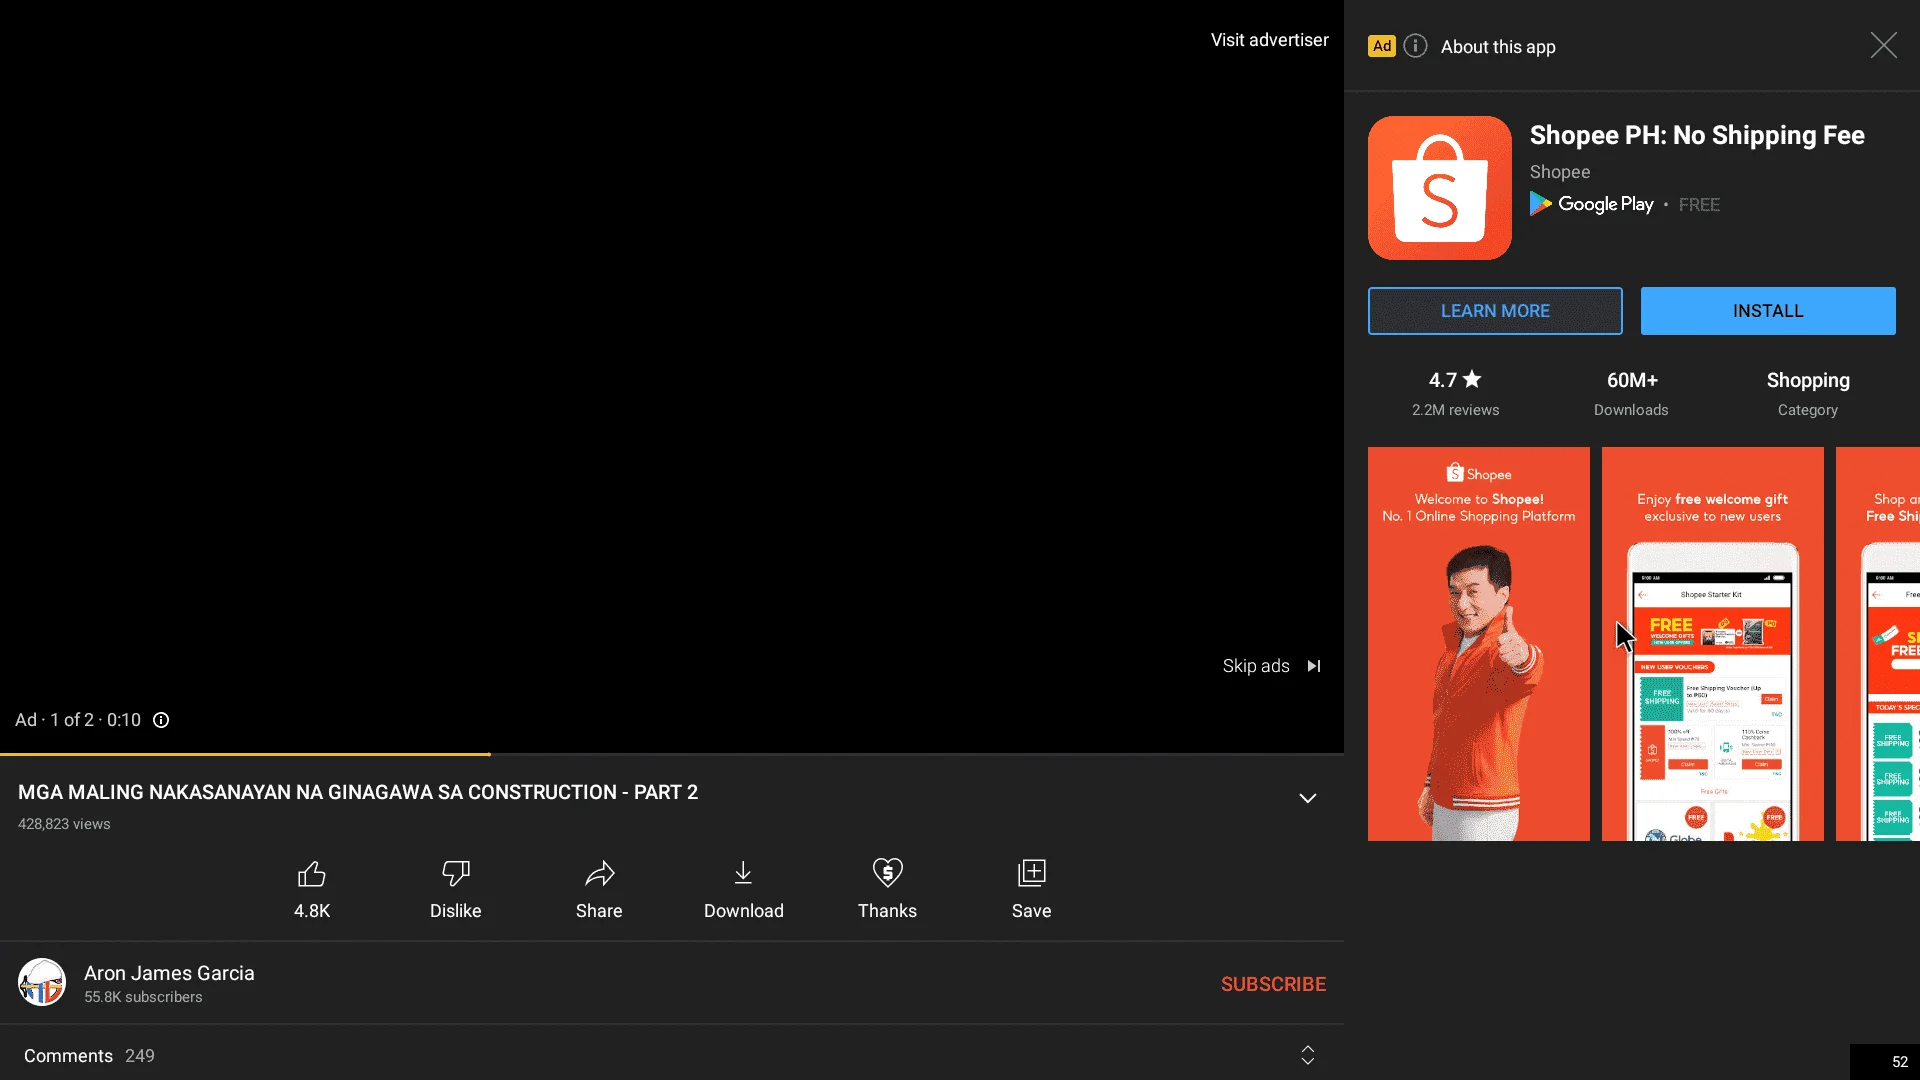Click the Dislike thumbs down icon

(x=455, y=874)
